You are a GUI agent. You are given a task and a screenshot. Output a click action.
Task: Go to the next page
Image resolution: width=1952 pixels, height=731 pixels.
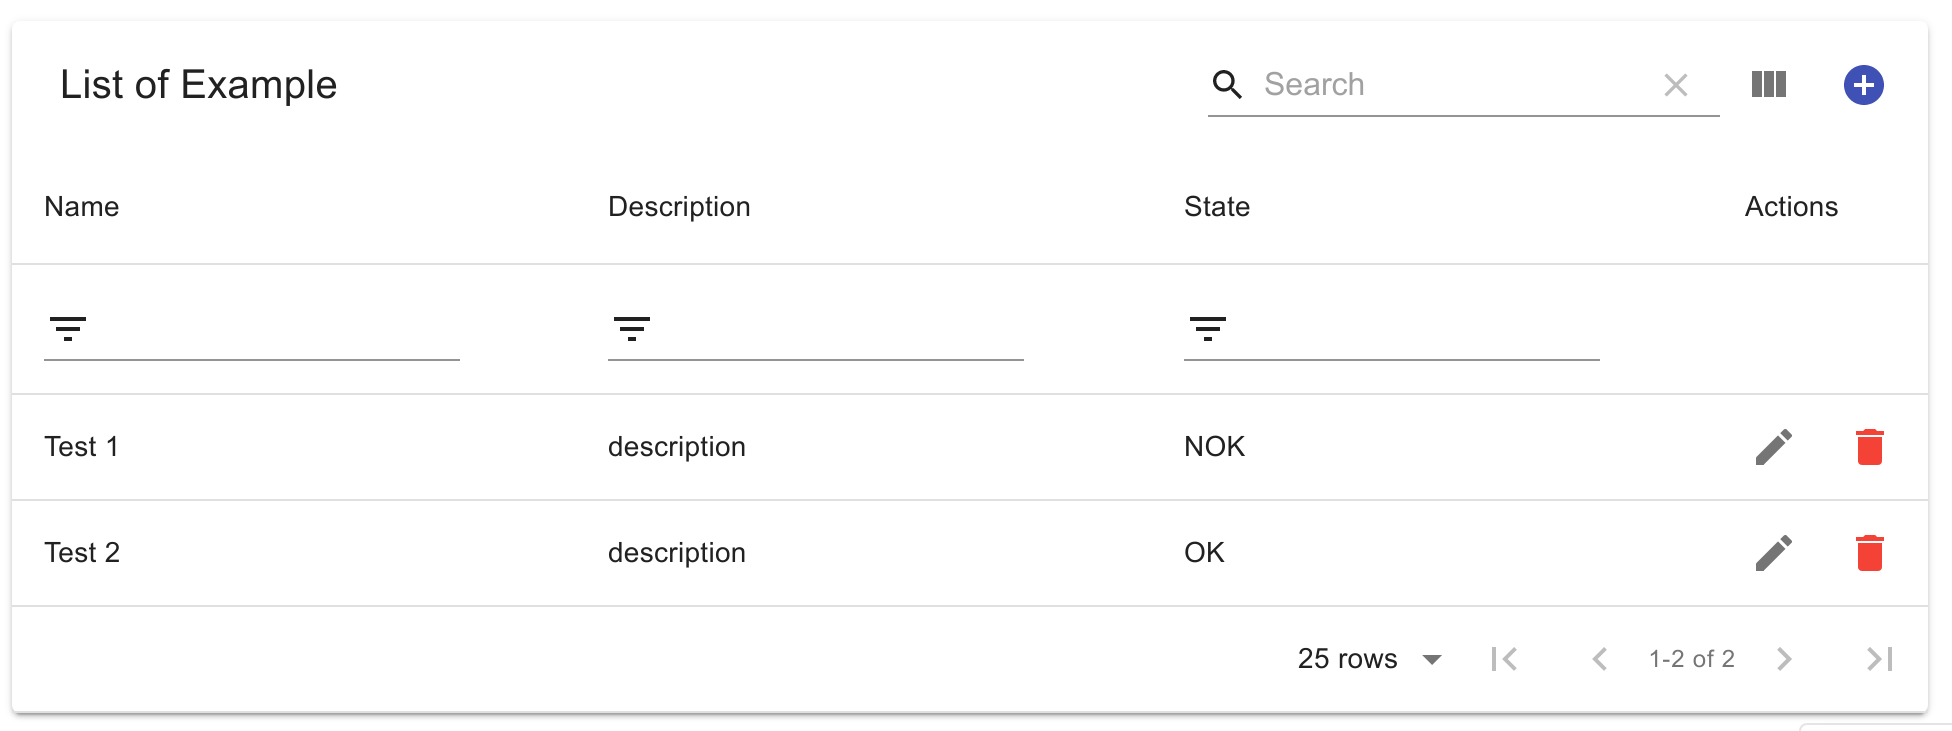coord(1784,659)
